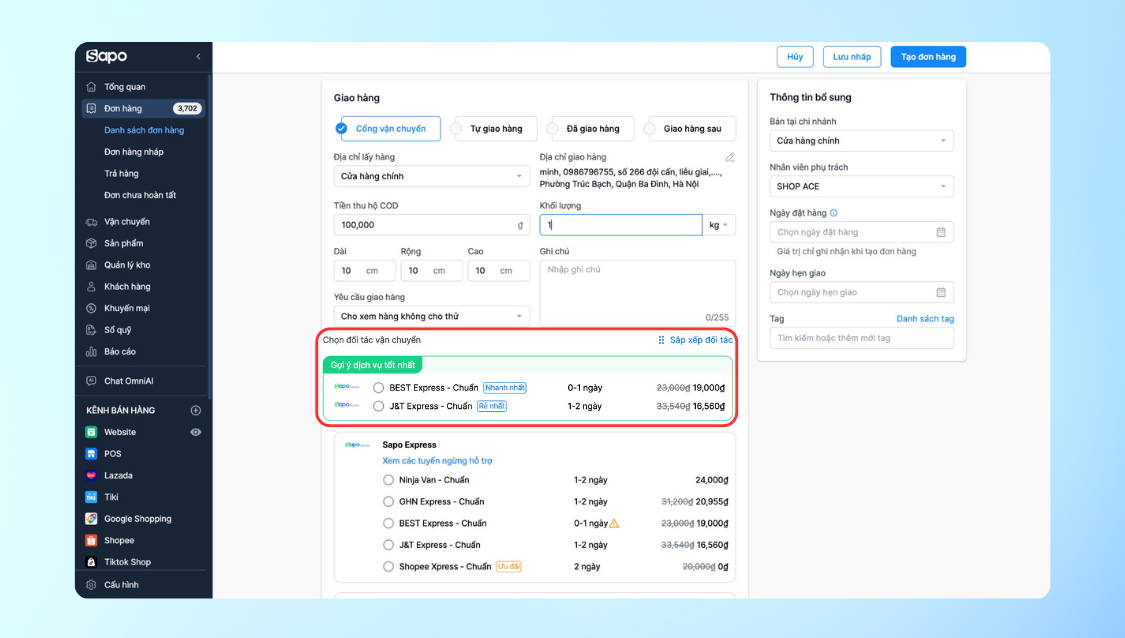Click the Vận chuyển truck icon
1125x638 pixels.
pos(91,222)
